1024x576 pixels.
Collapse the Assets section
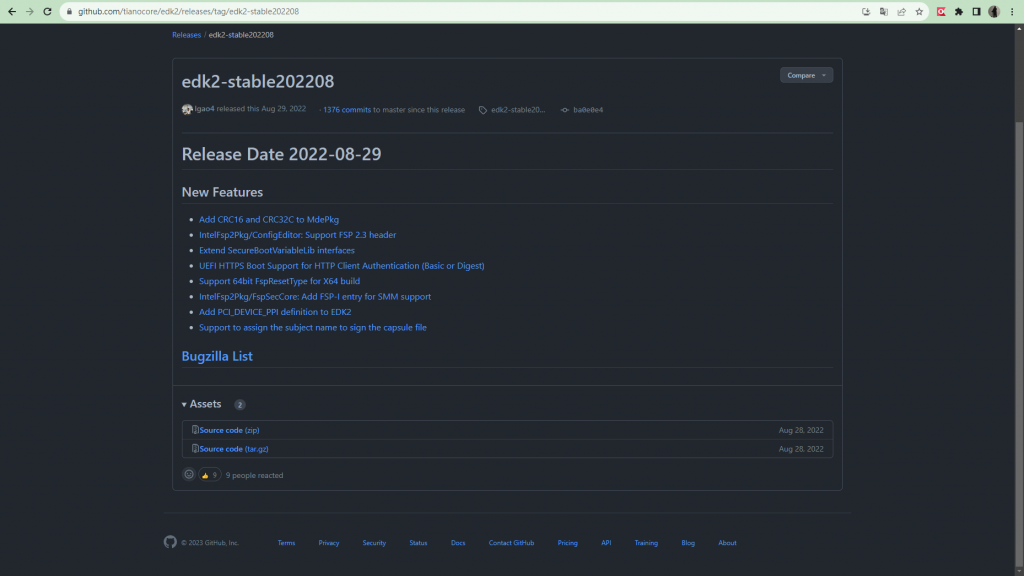(x=202, y=404)
